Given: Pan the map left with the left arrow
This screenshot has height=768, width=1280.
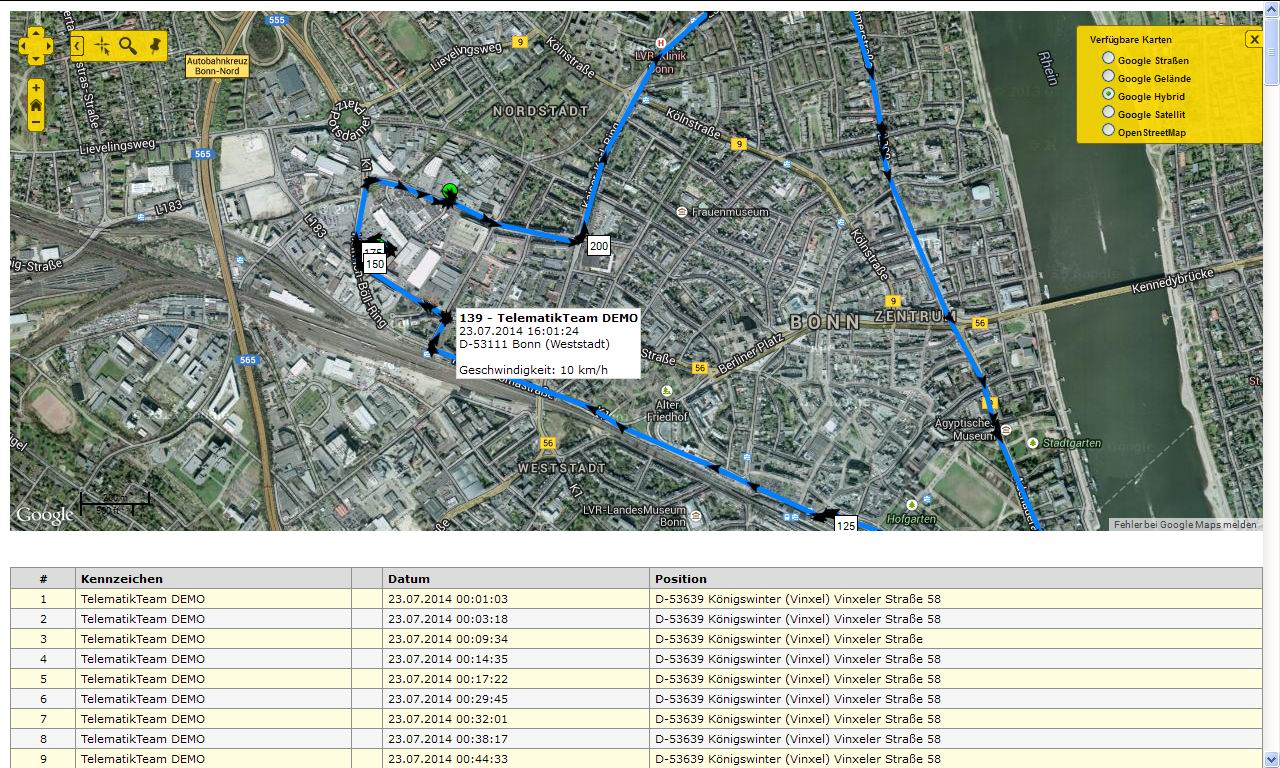Looking at the screenshot, I should (x=24, y=46).
